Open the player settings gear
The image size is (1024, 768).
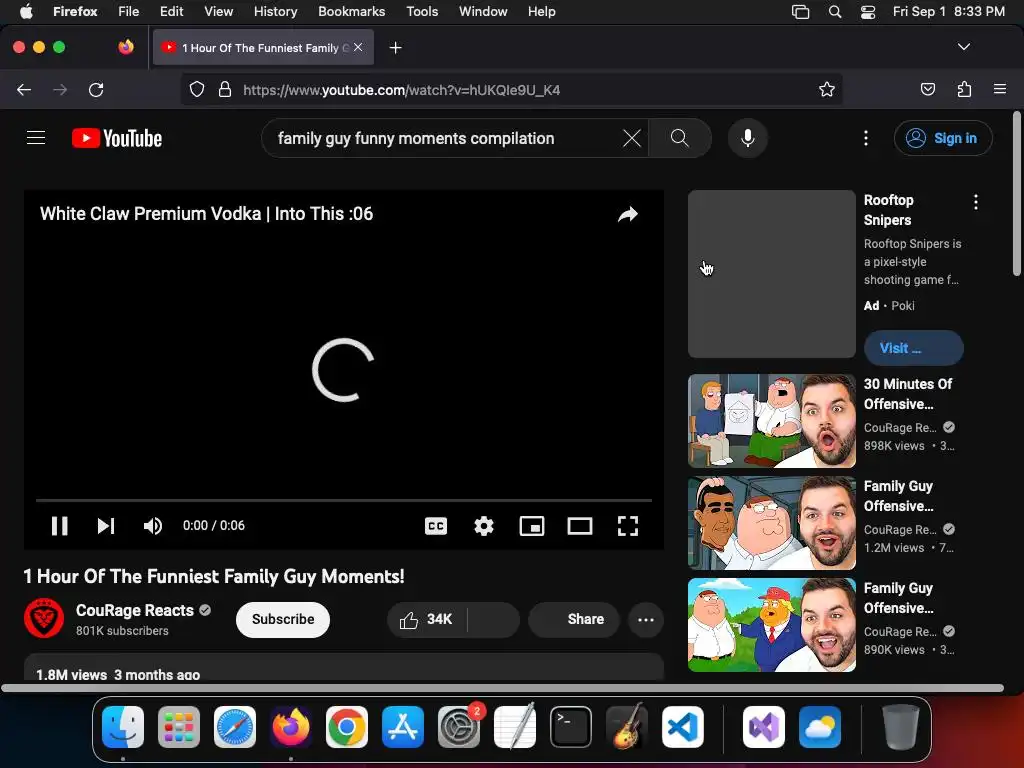tap(483, 526)
